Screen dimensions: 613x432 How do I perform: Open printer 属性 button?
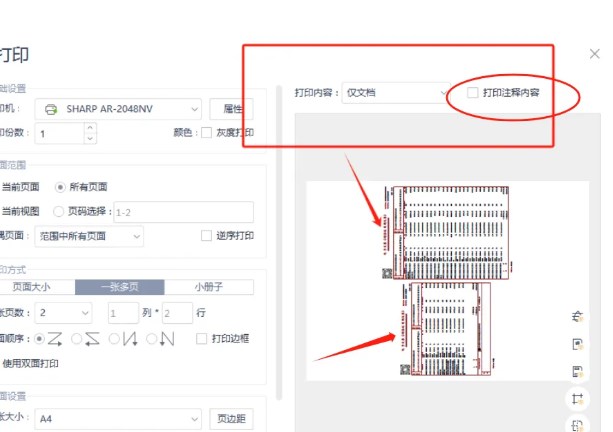(231, 109)
